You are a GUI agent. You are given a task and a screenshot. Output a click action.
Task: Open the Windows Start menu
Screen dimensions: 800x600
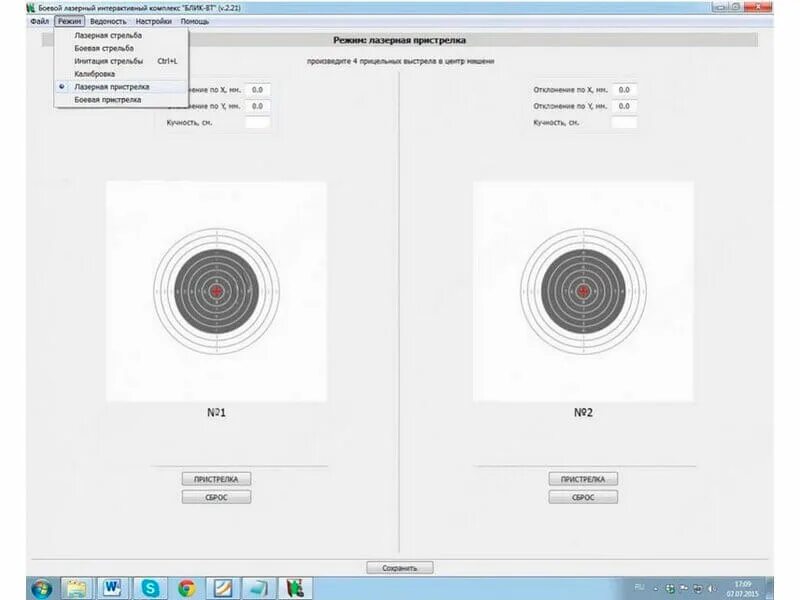[42, 588]
